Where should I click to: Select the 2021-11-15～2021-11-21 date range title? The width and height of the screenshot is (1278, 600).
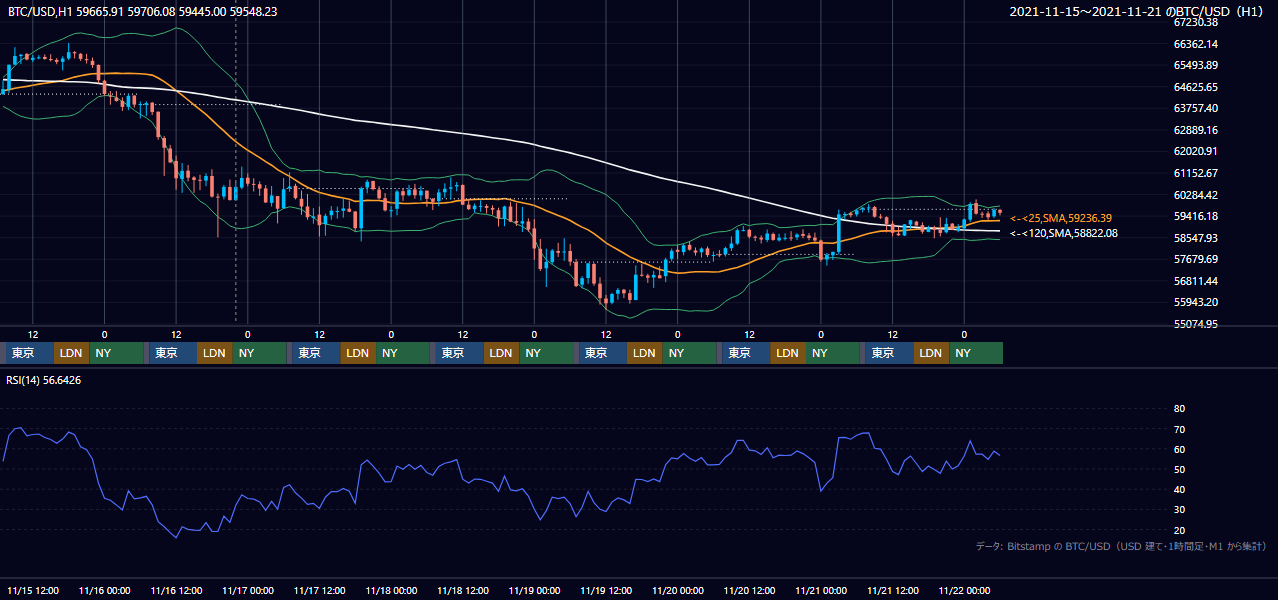tap(1138, 12)
